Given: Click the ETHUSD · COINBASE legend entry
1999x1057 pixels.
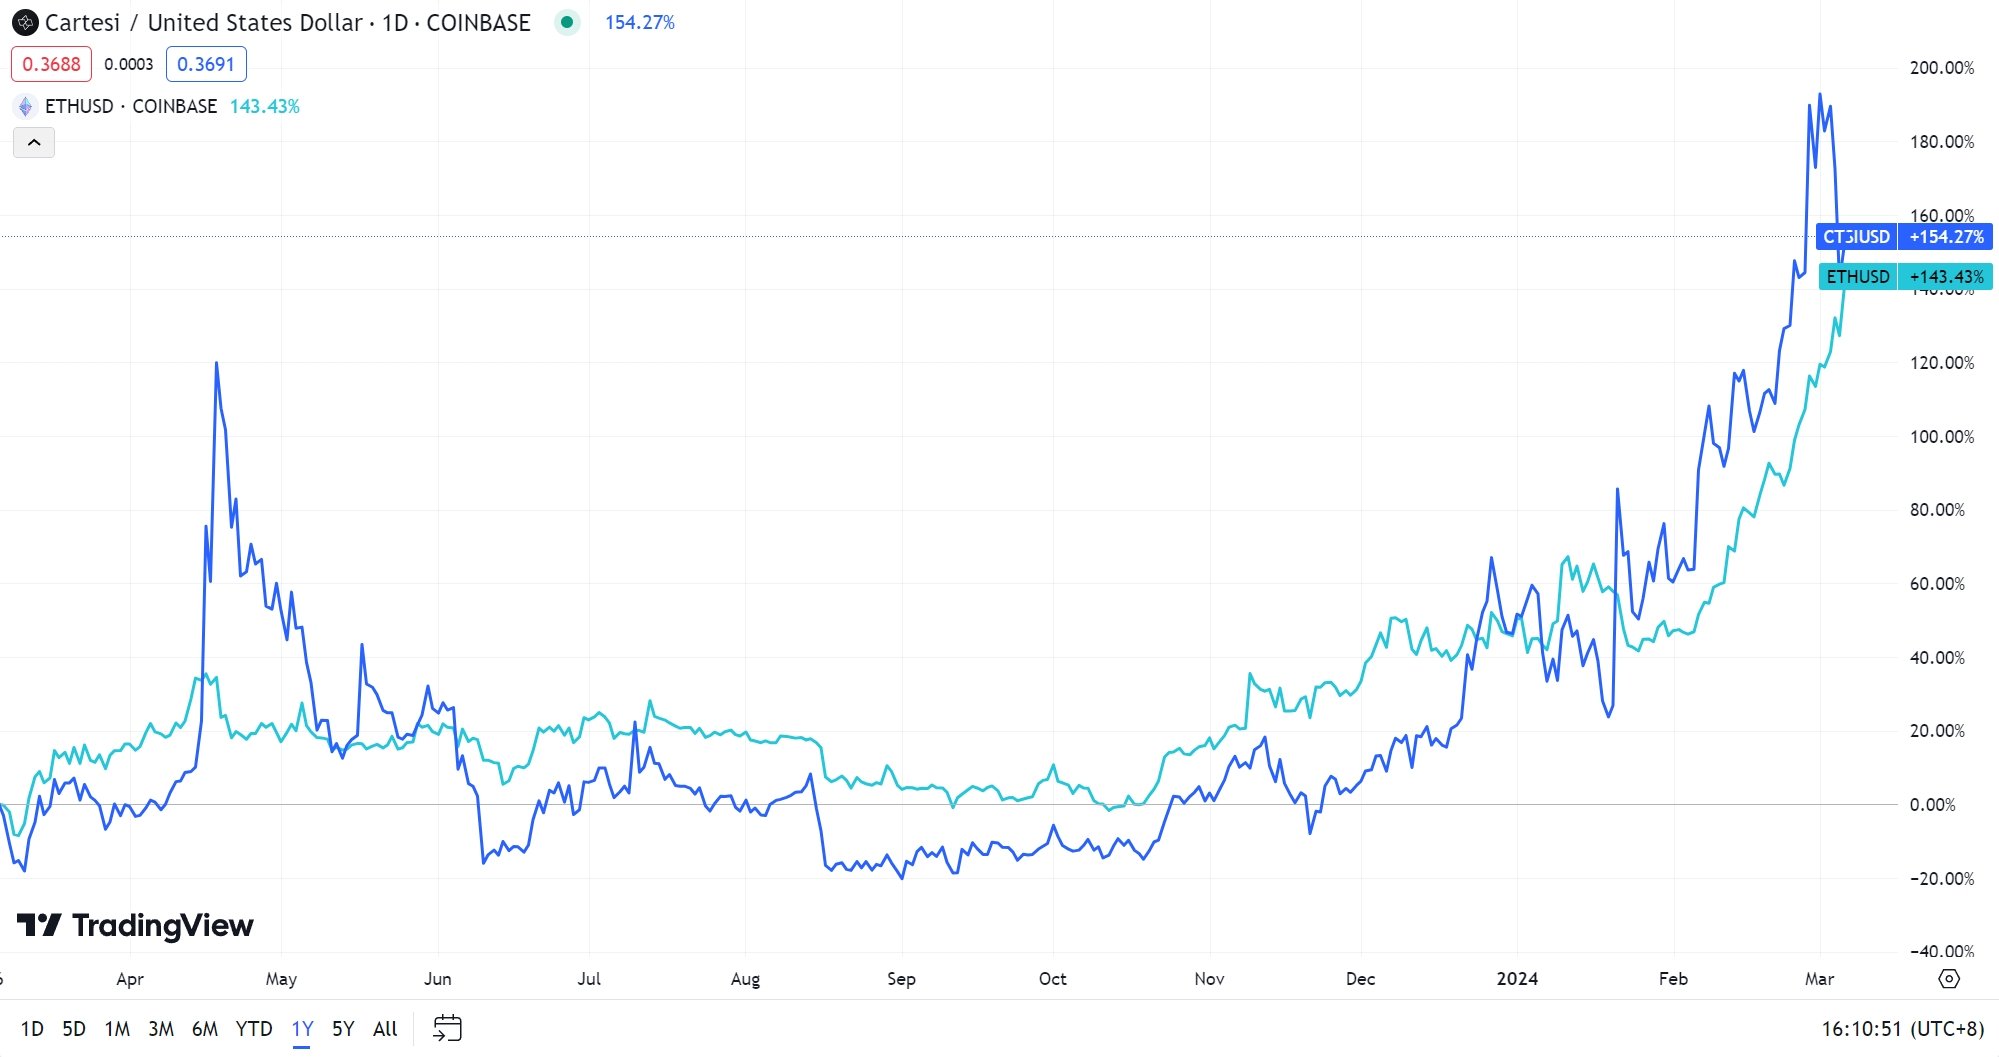Looking at the screenshot, I should (x=130, y=106).
